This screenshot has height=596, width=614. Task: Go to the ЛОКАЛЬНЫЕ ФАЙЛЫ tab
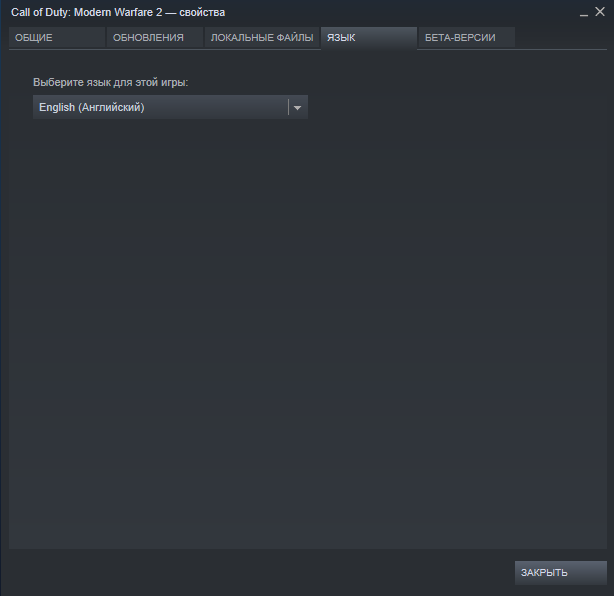[x=262, y=38]
